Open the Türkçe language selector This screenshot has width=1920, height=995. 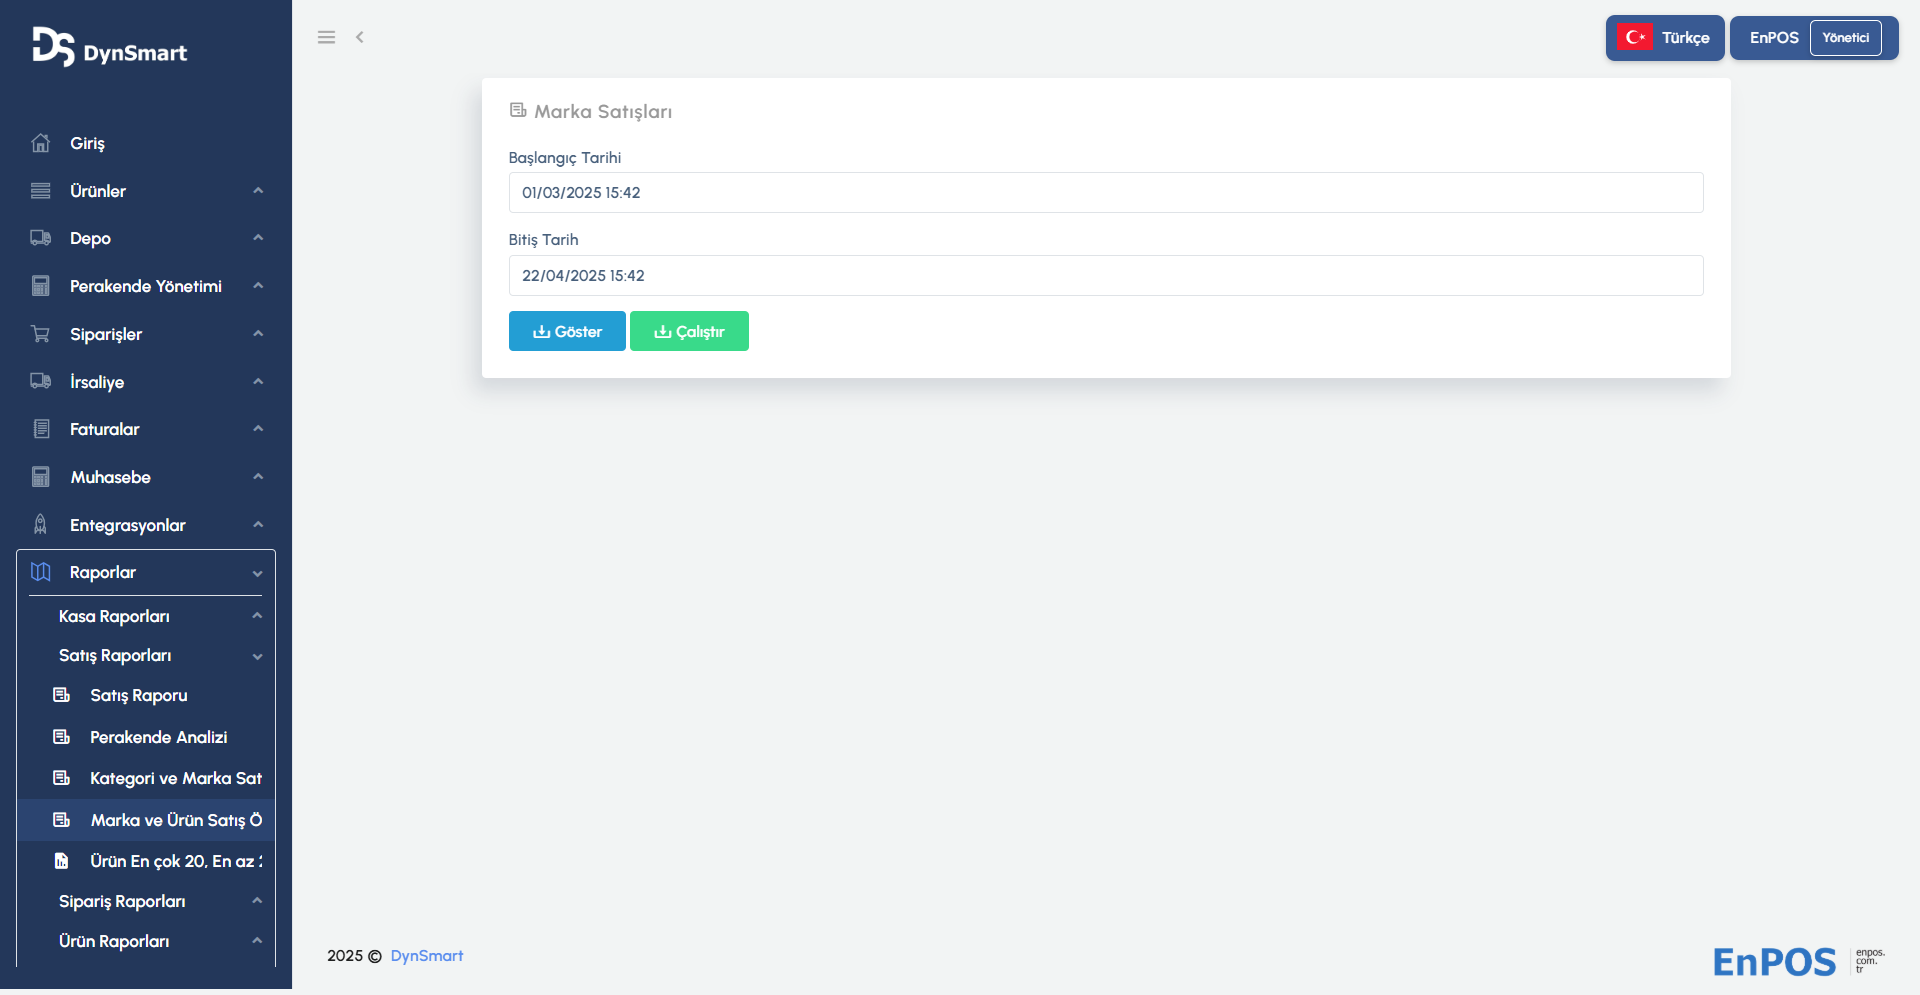[x=1664, y=38]
